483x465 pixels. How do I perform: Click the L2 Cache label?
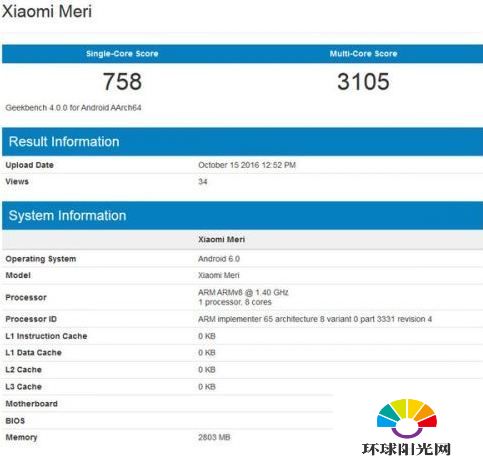[x=24, y=370]
